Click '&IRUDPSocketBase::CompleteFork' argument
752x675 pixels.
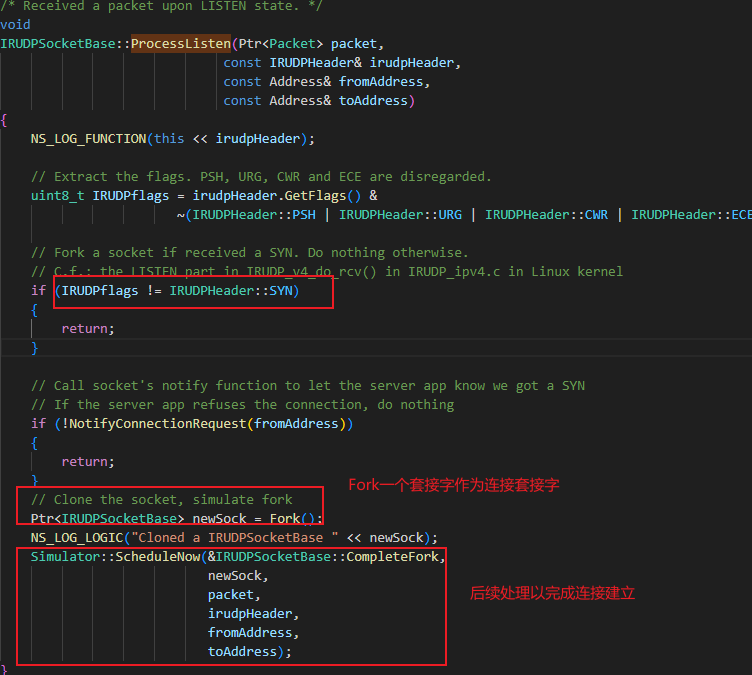coord(323,557)
